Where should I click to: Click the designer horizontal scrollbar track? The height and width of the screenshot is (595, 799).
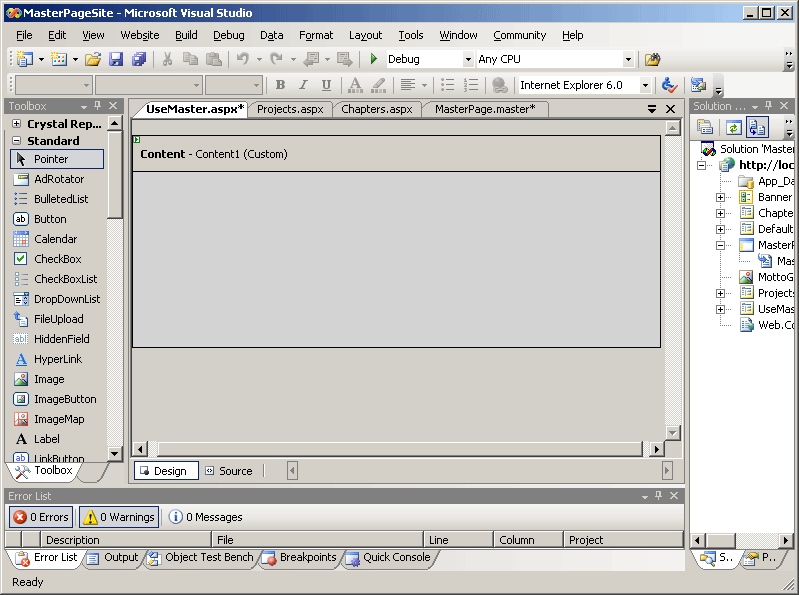click(x=400, y=449)
